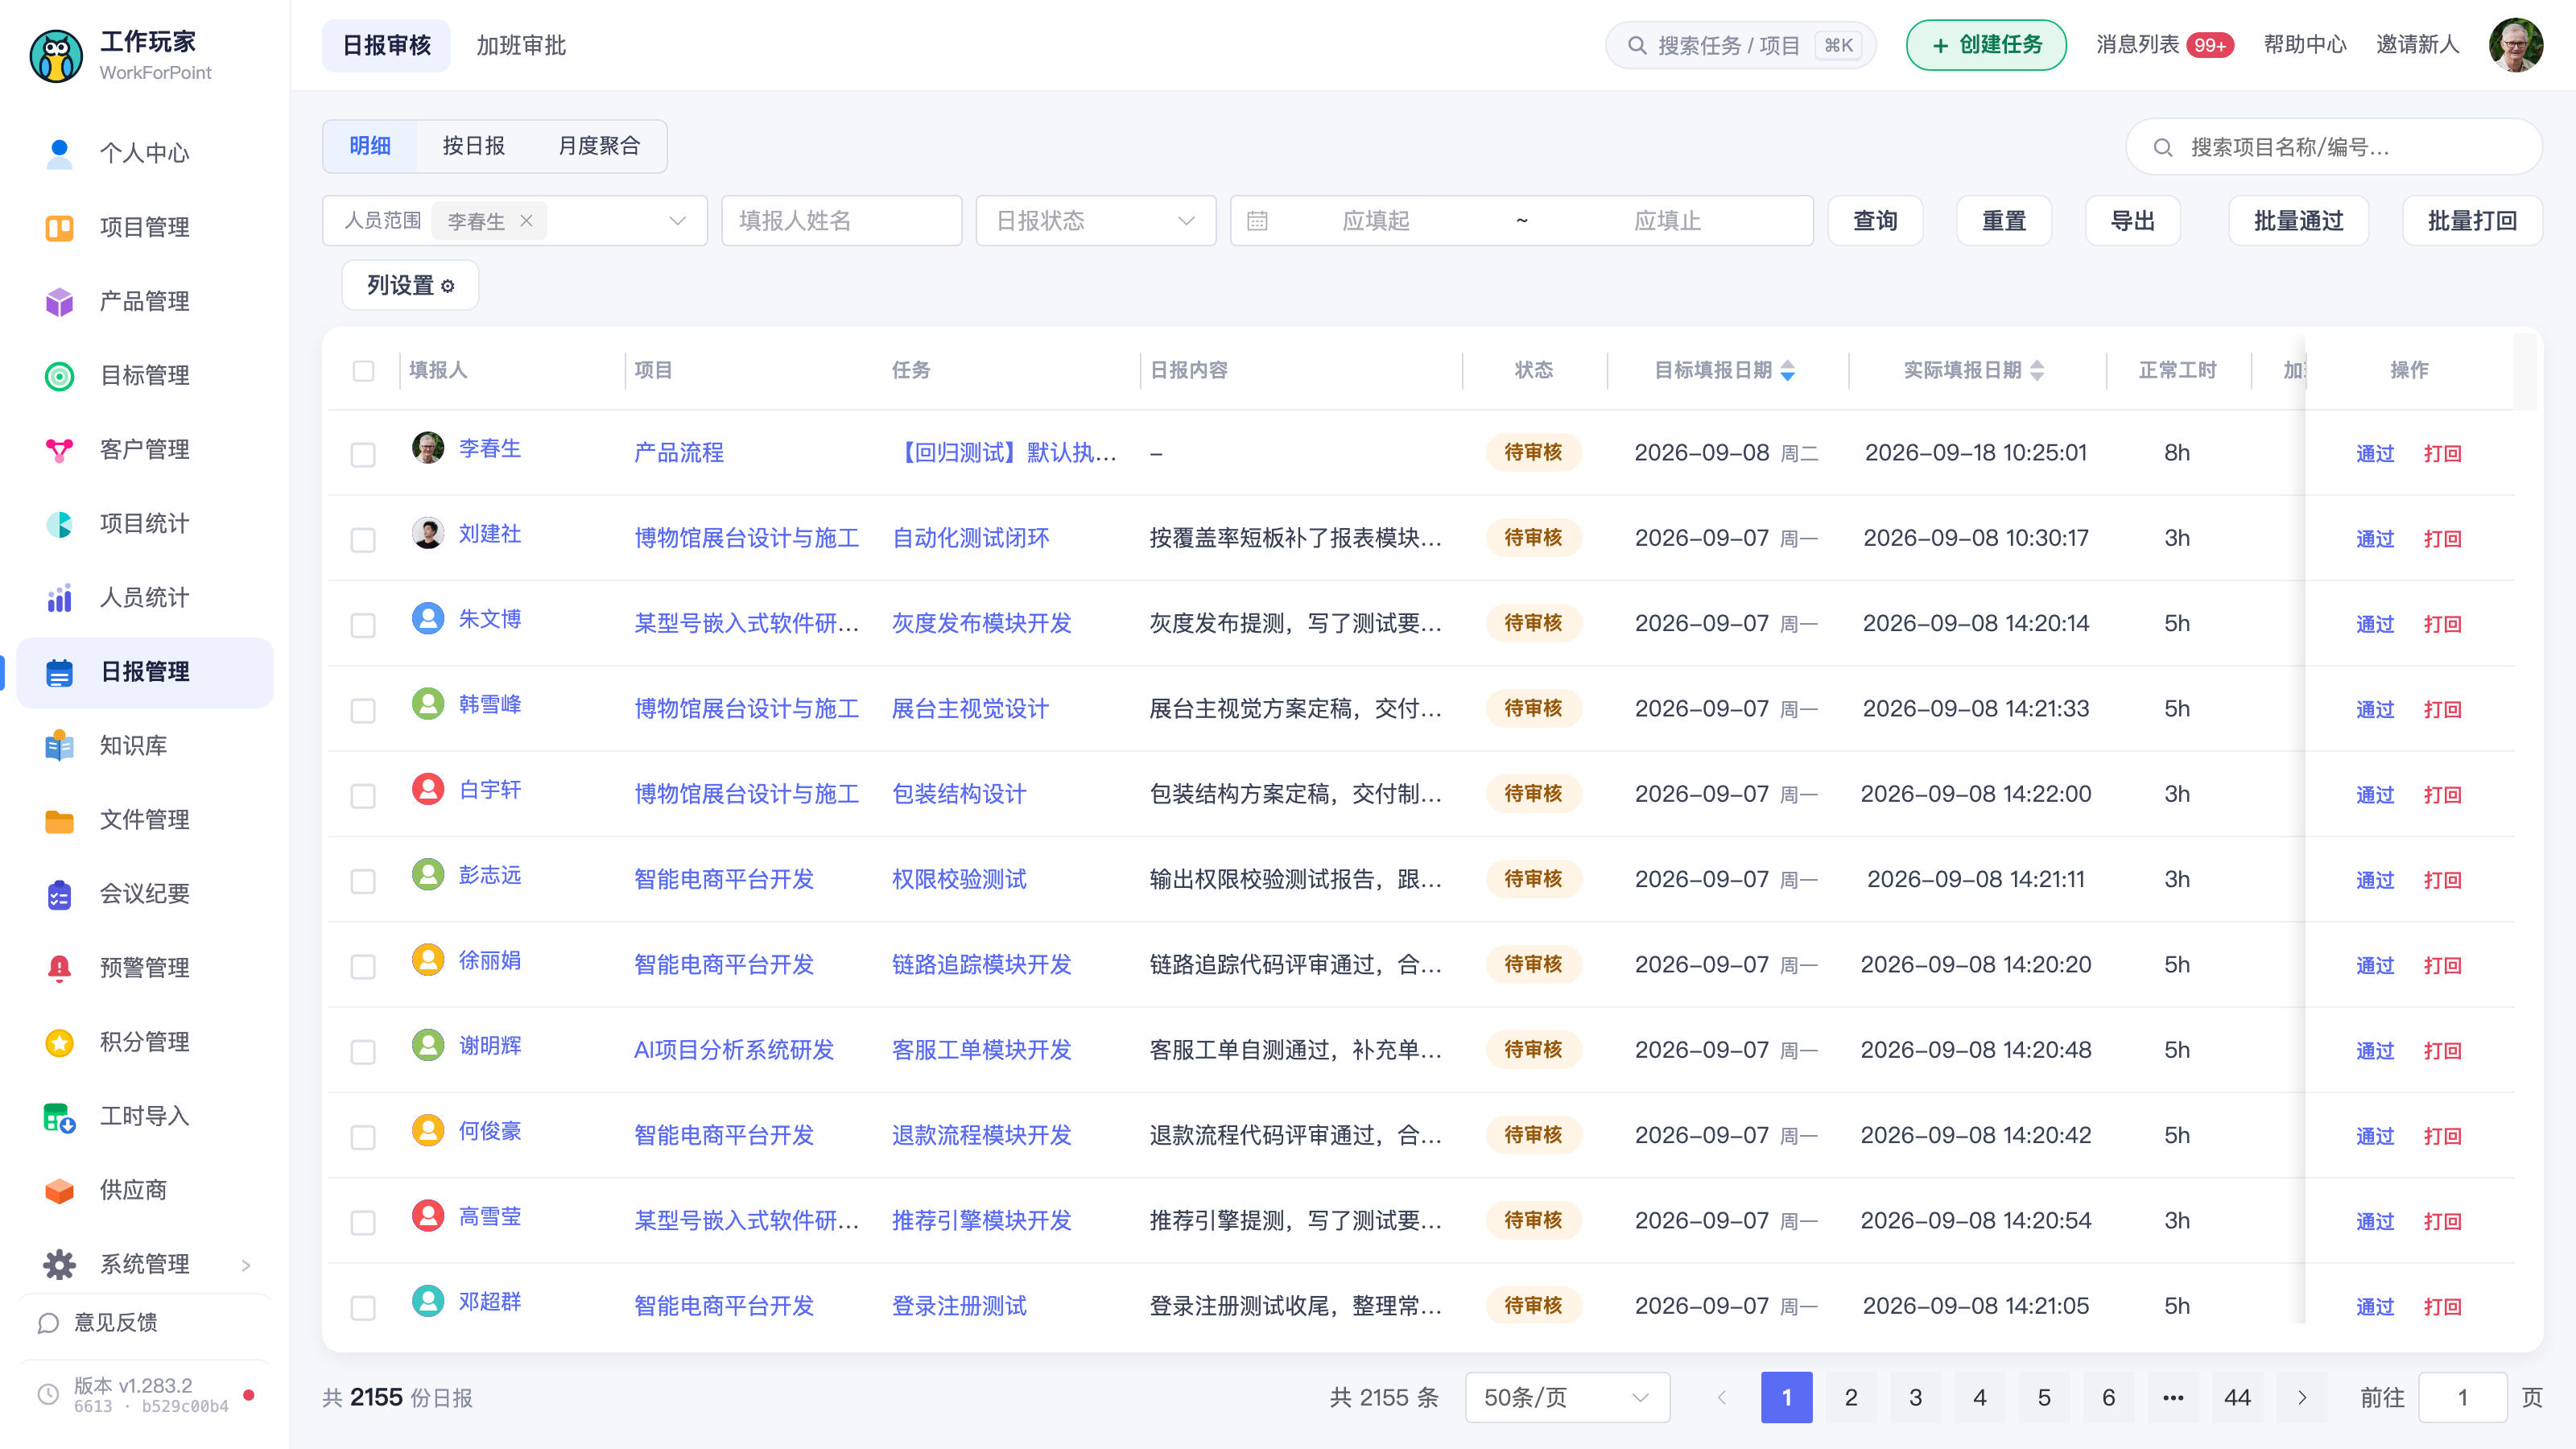
Task: Click 通过 for 李春生's report
Action: point(2375,454)
